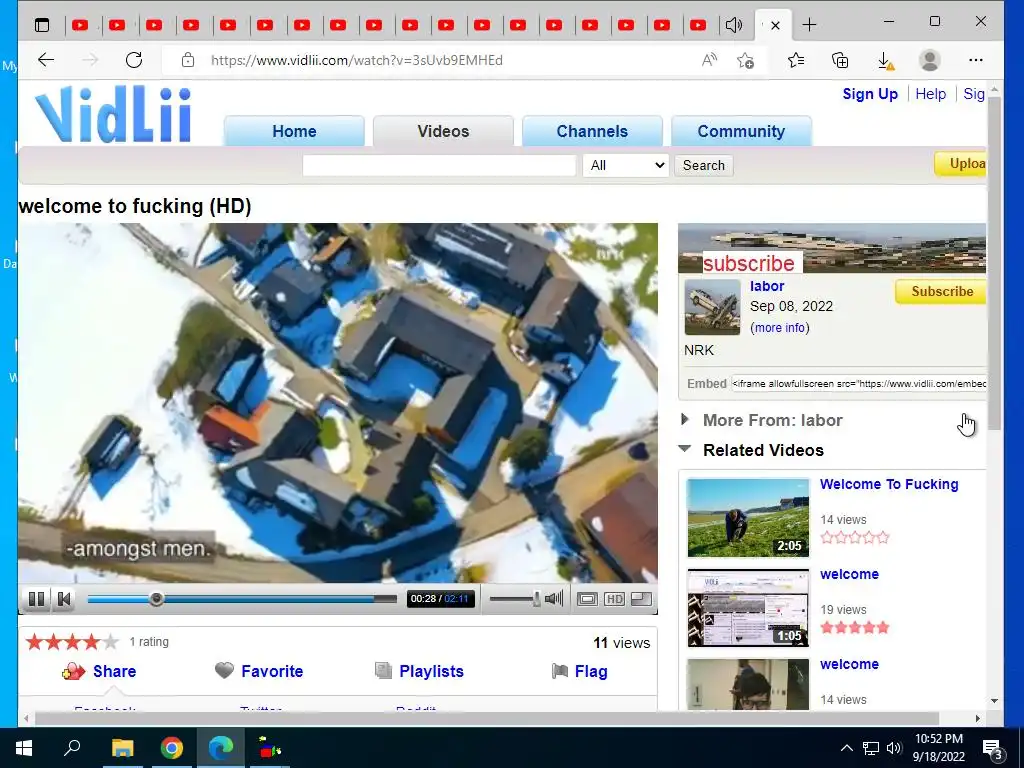The image size is (1024, 768).
Task: Open the Windows Start menu
Action: [x=24, y=748]
